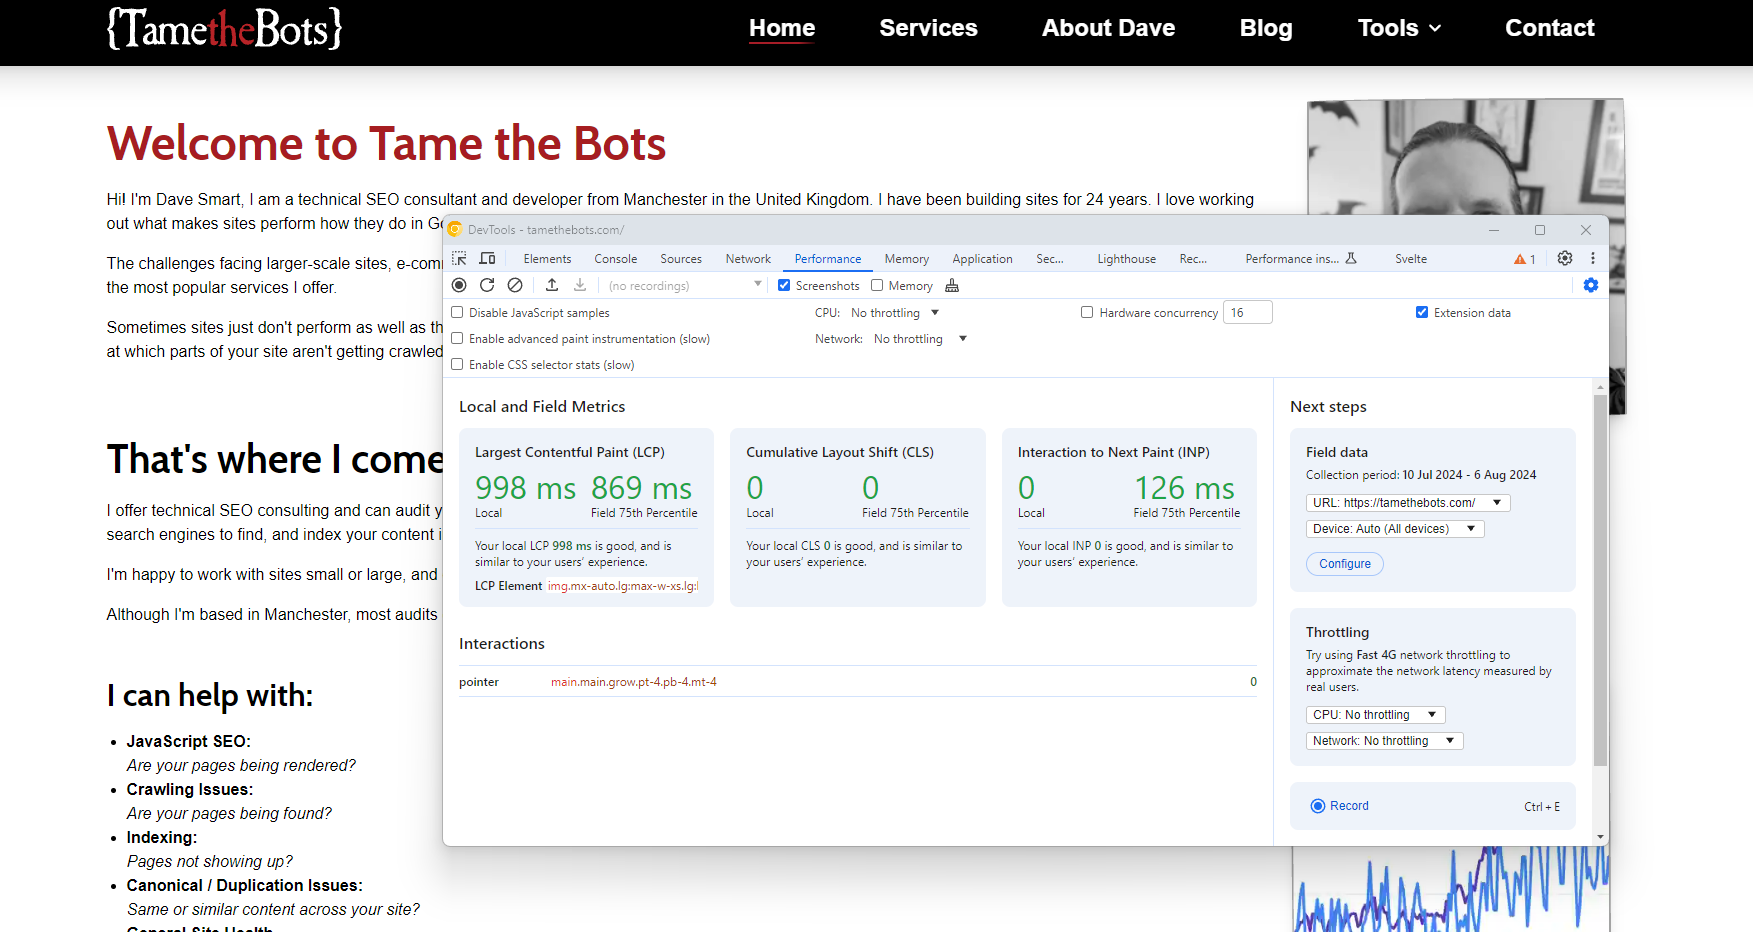The height and width of the screenshot is (932, 1753).
Task: Click the 126 ms field INP value
Action: coord(1184,488)
